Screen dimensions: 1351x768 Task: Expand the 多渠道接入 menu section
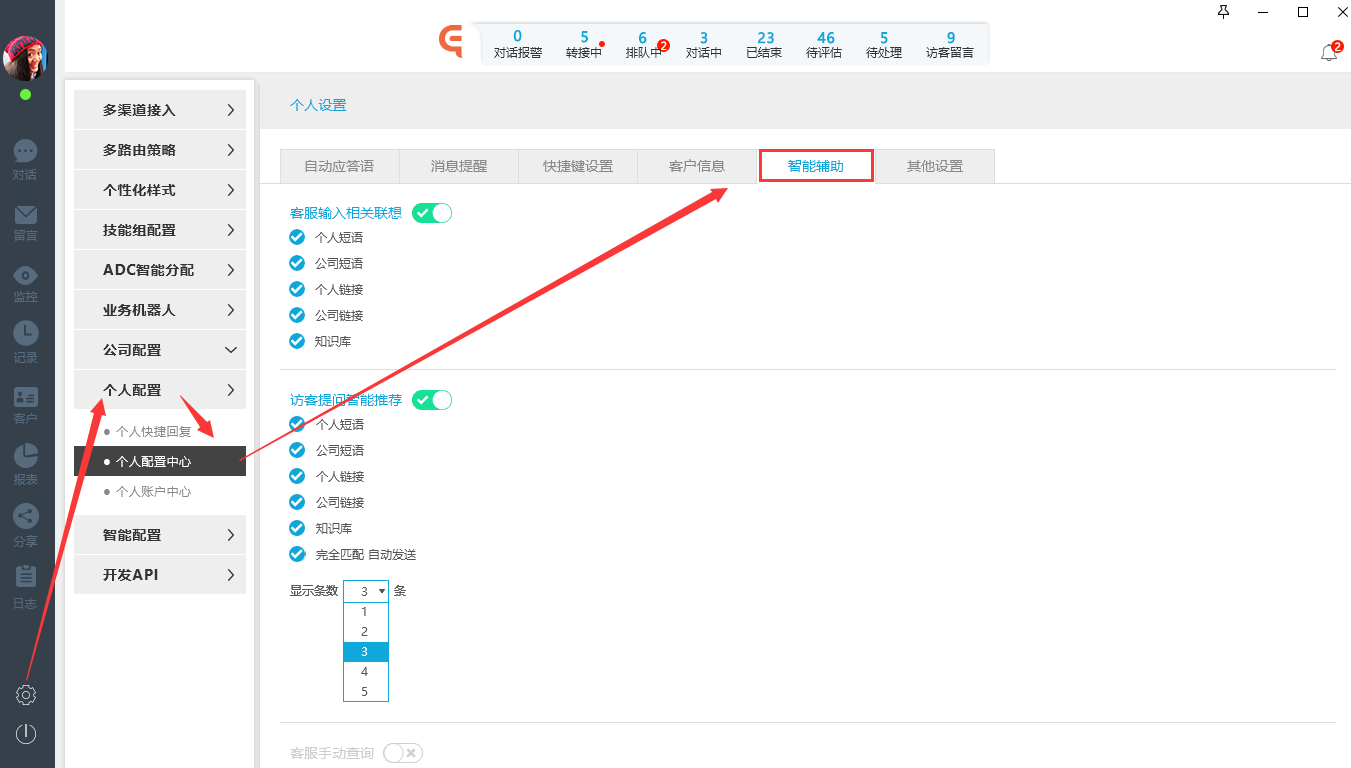(x=160, y=110)
